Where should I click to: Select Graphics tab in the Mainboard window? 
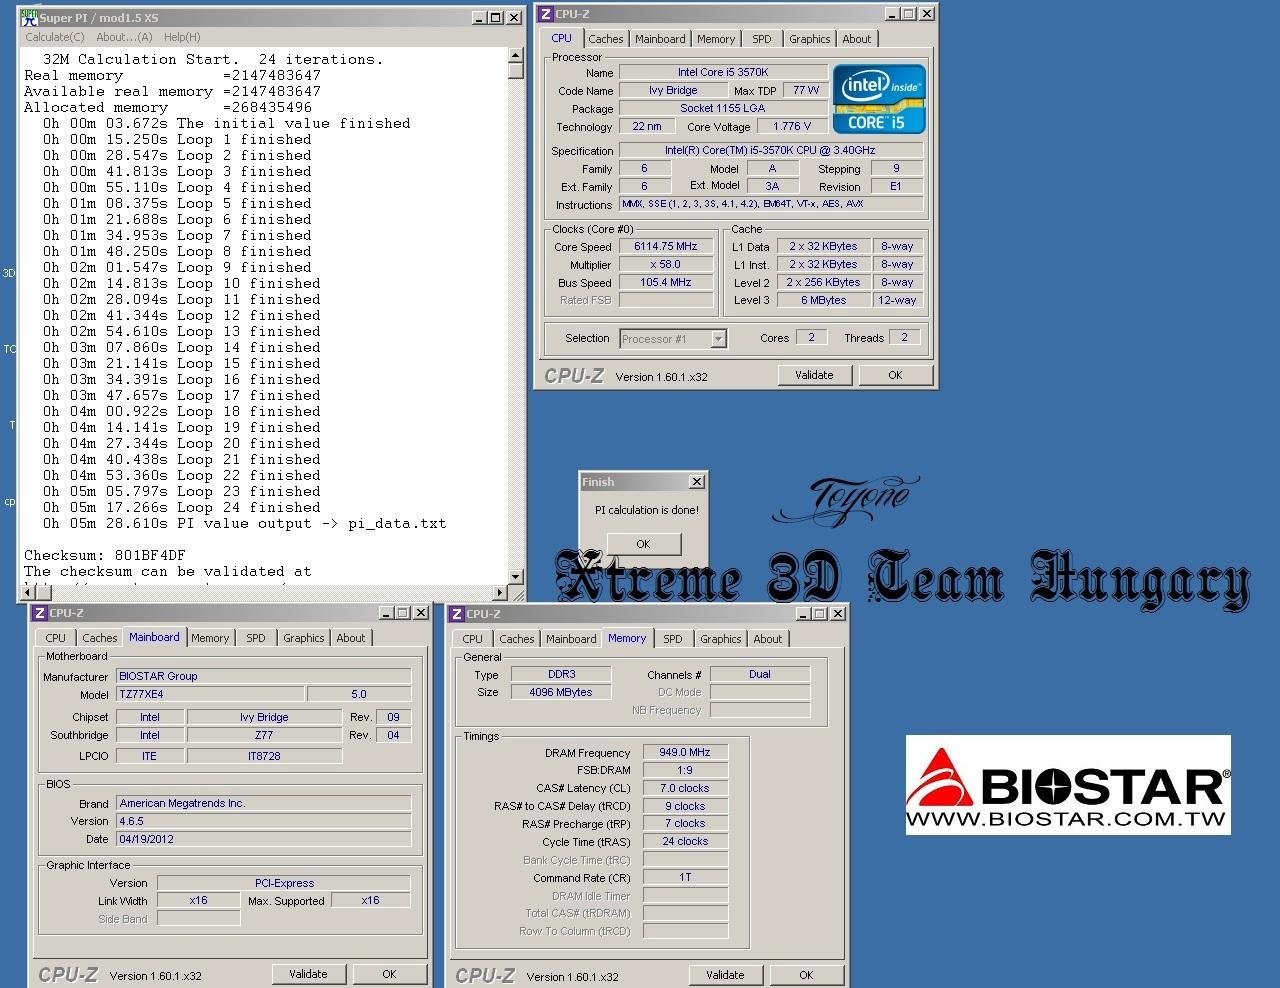(x=303, y=638)
